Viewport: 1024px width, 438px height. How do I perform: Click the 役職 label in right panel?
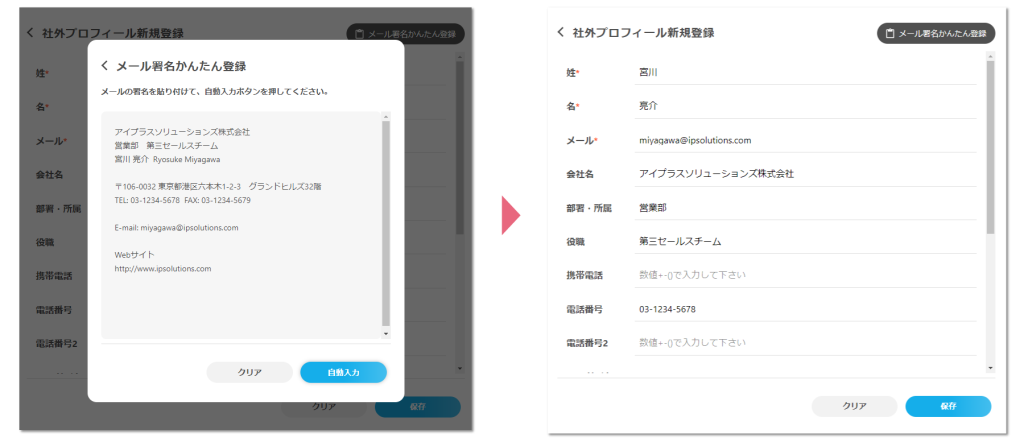tap(575, 242)
